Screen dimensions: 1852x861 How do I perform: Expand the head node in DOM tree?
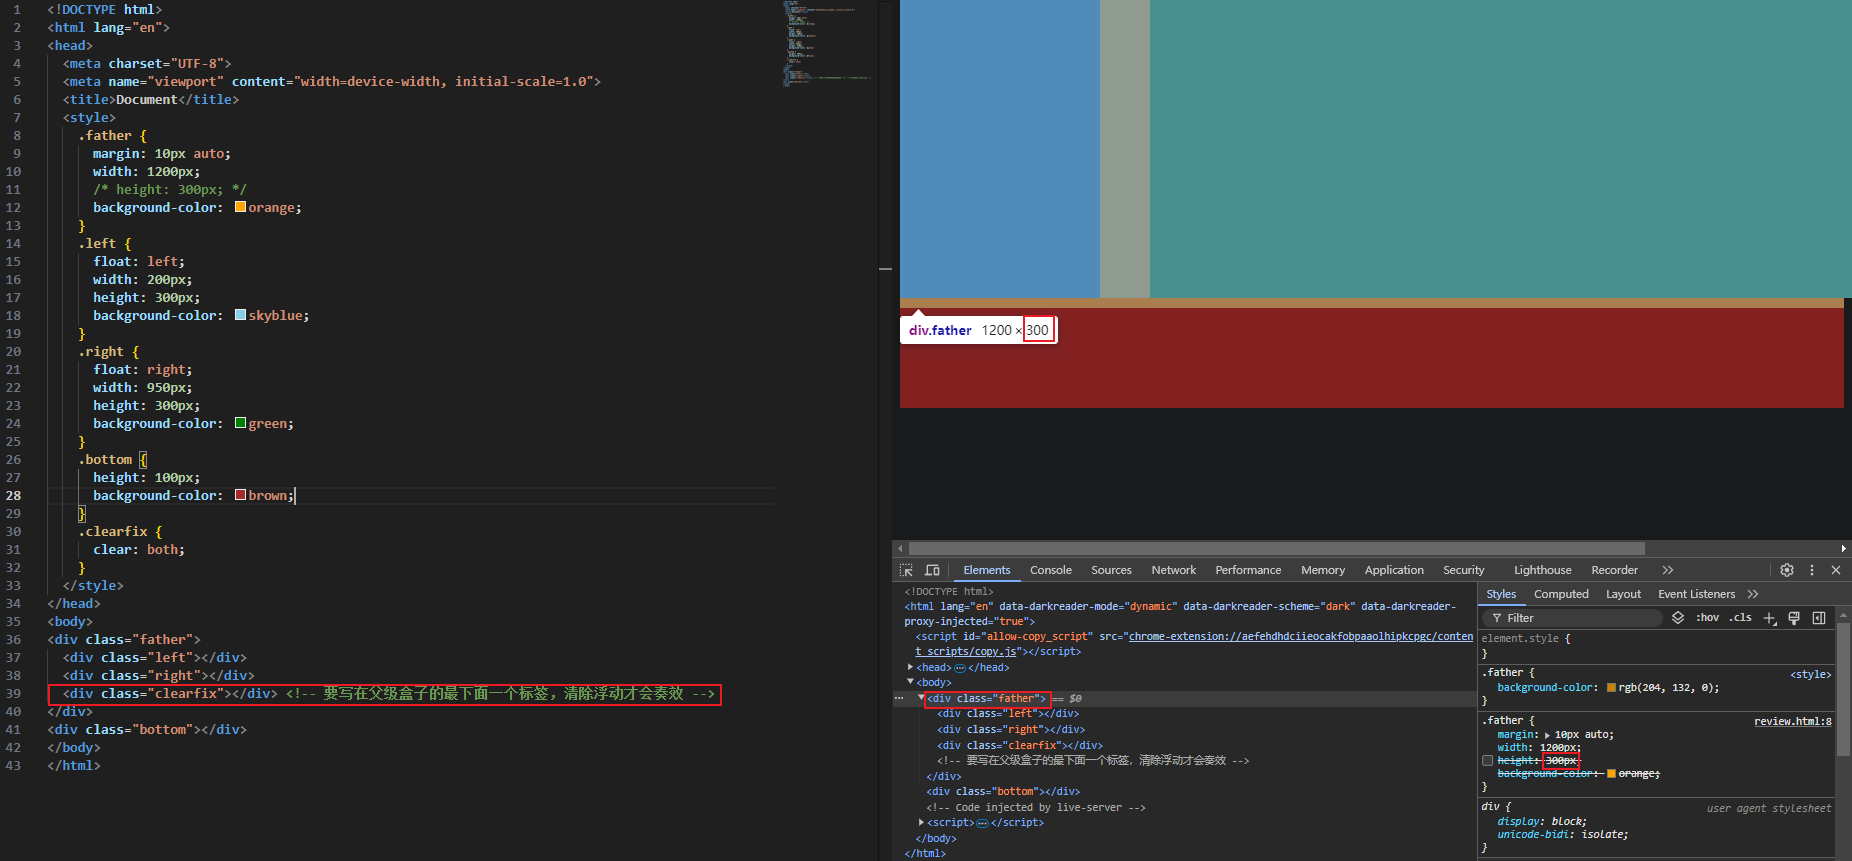[x=910, y=667]
